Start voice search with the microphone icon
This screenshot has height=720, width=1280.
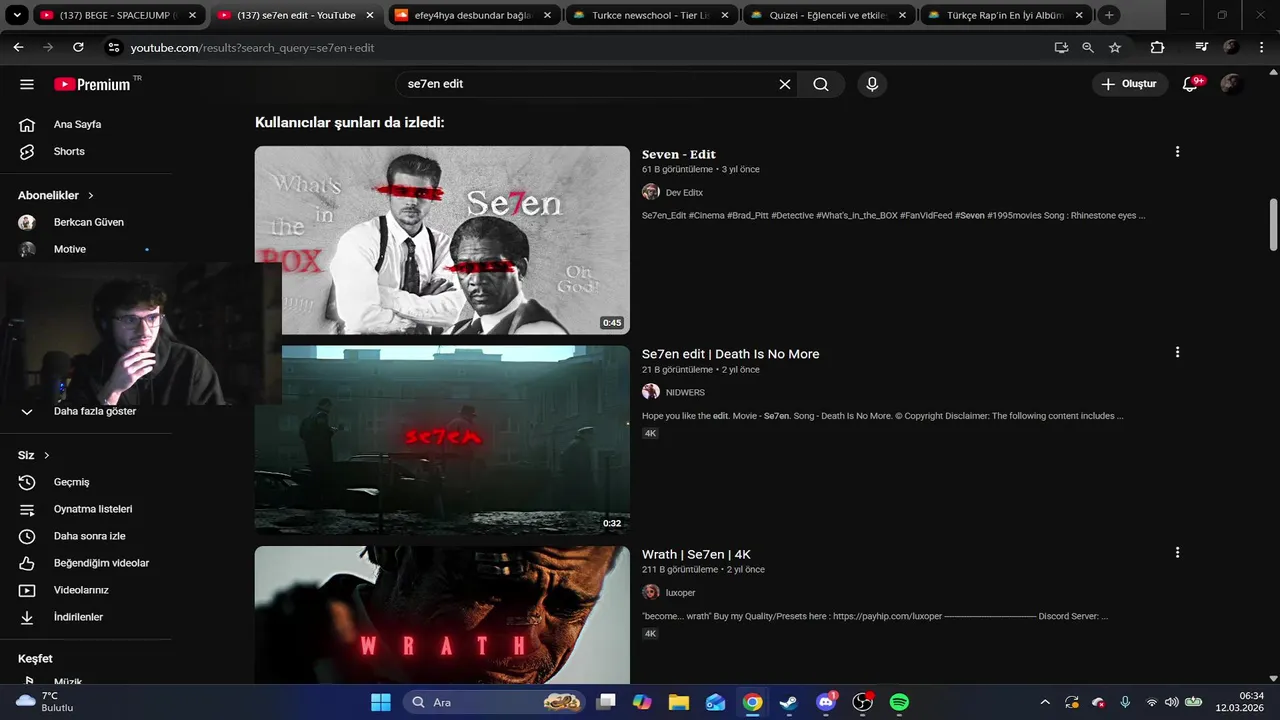872,84
